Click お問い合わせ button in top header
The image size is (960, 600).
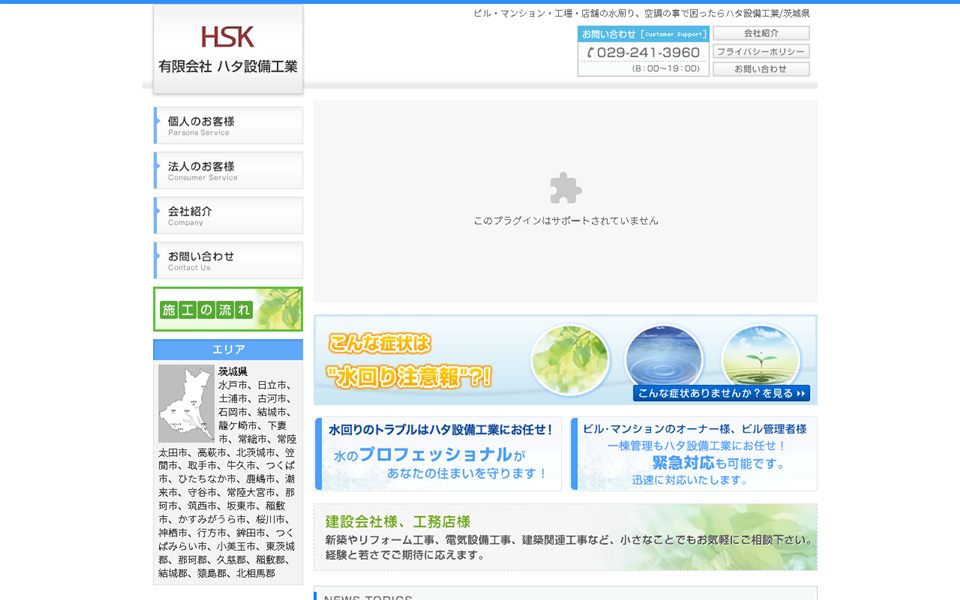pyautogui.click(x=761, y=69)
